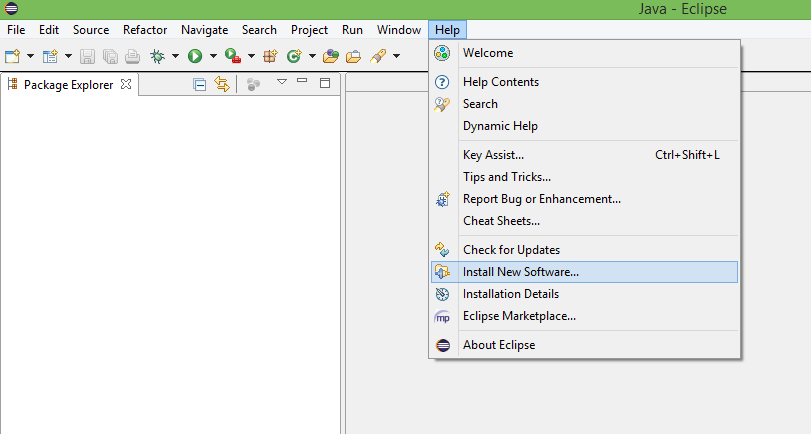This screenshot has height=434, width=811.
Task: Click the Debug bug icon
Action: [158, 56]
